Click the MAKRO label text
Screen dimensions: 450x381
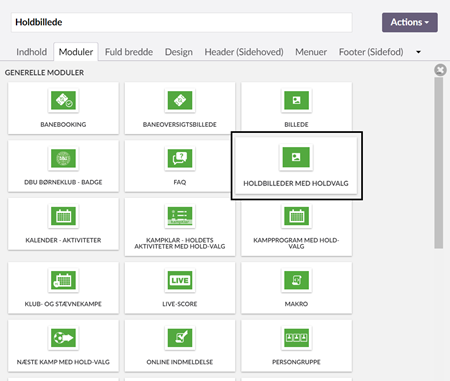tap(296, 304)
